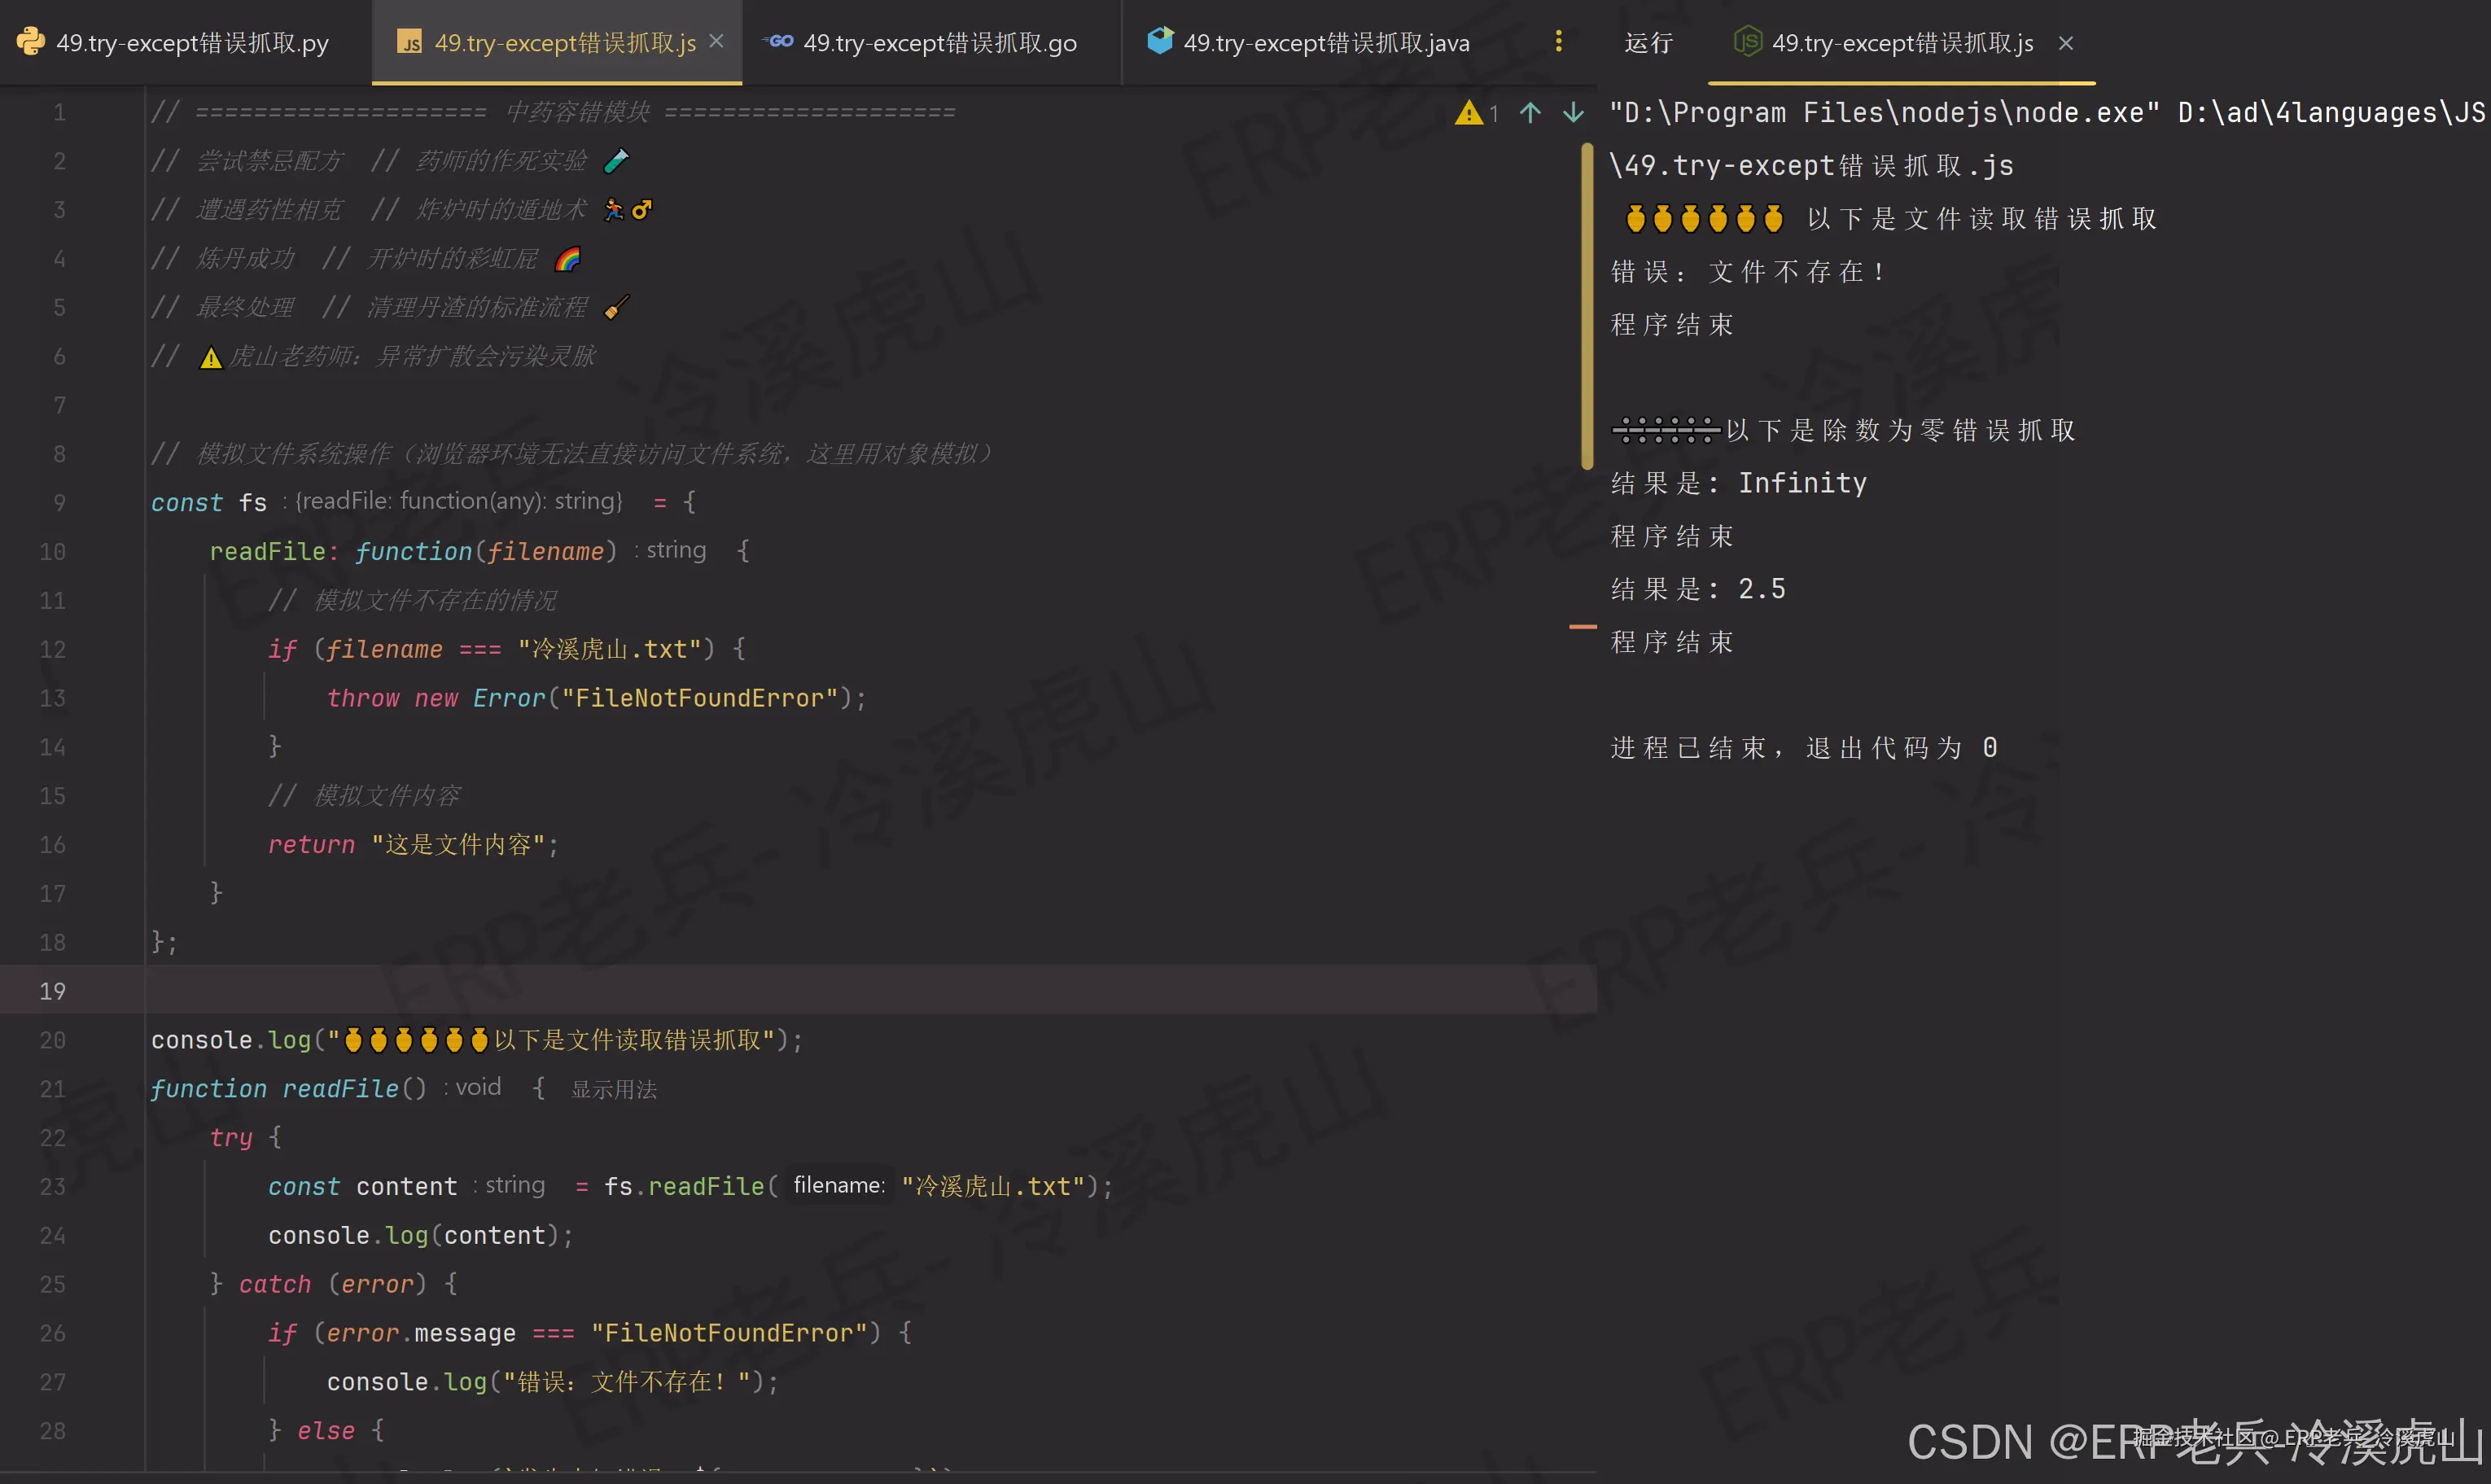Viewport: 2491px width, 1484px height.
Task: Click the 显示用法 usages hint link
Action: (613, 1090)
